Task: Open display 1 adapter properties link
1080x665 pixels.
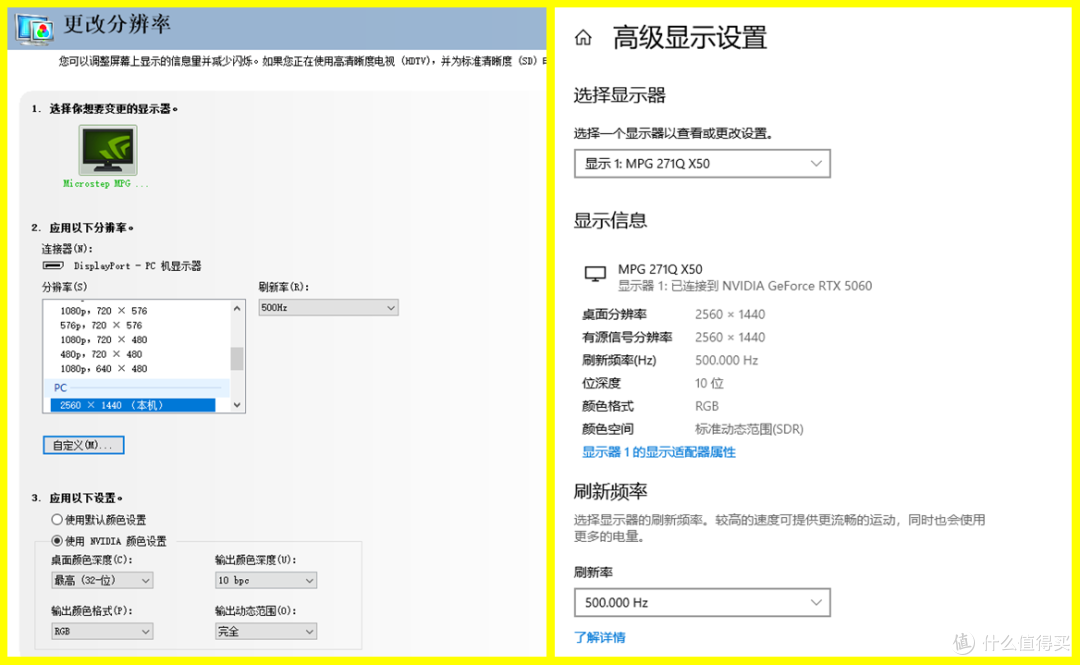Action: (x=658, y=452)
